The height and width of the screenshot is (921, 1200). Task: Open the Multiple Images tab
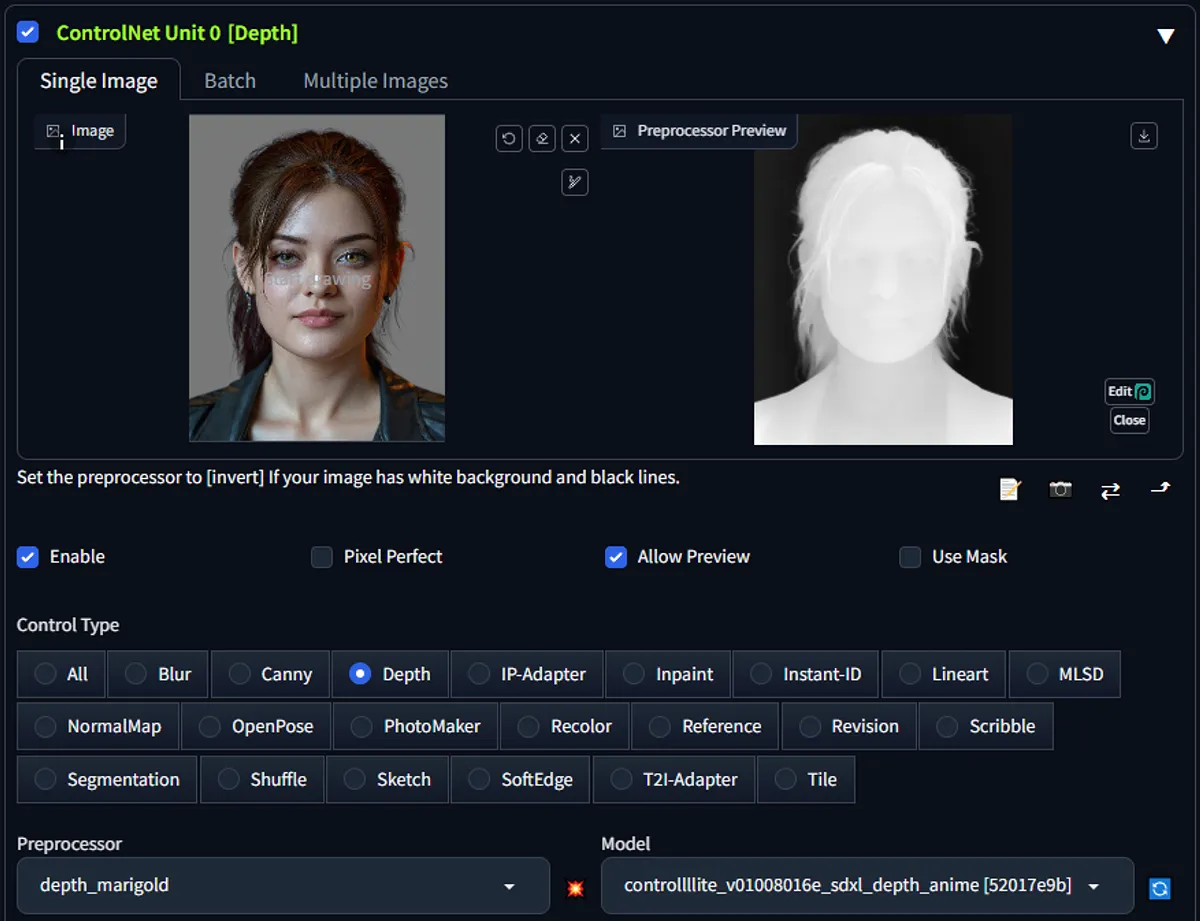pos(375,80)
